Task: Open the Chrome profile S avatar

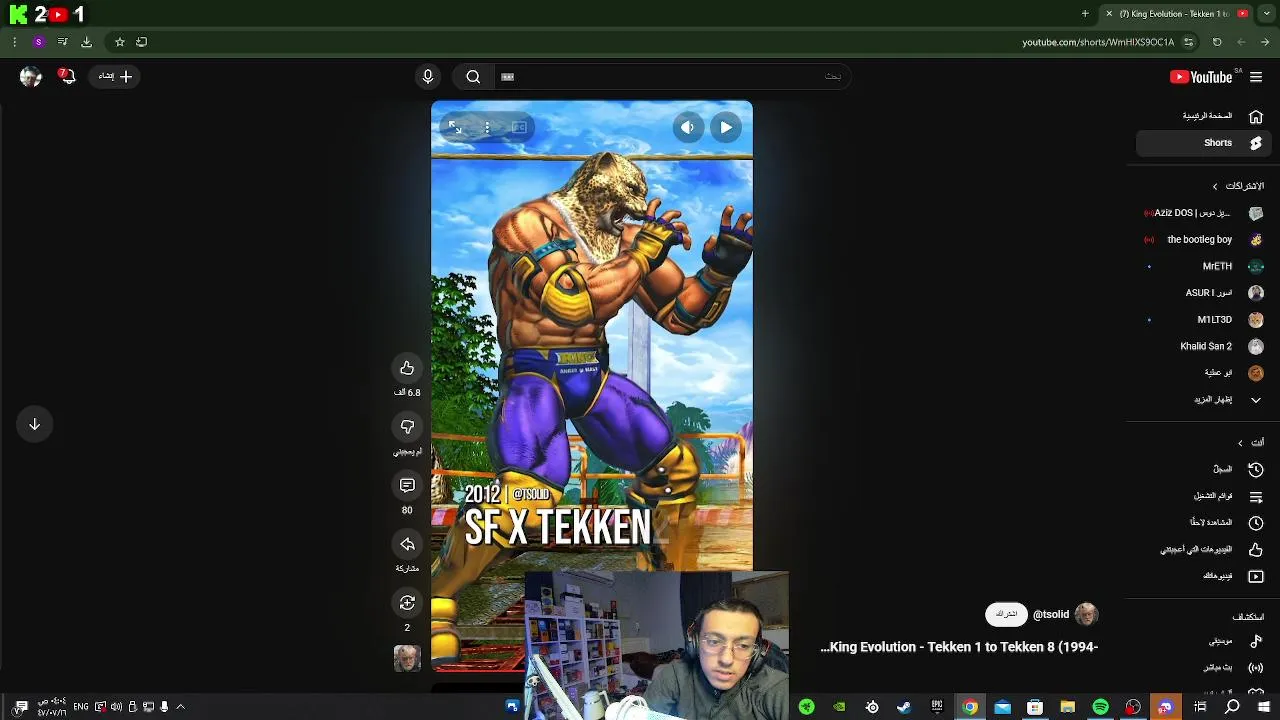Action: pyautogui.click(x=38, y=42)
